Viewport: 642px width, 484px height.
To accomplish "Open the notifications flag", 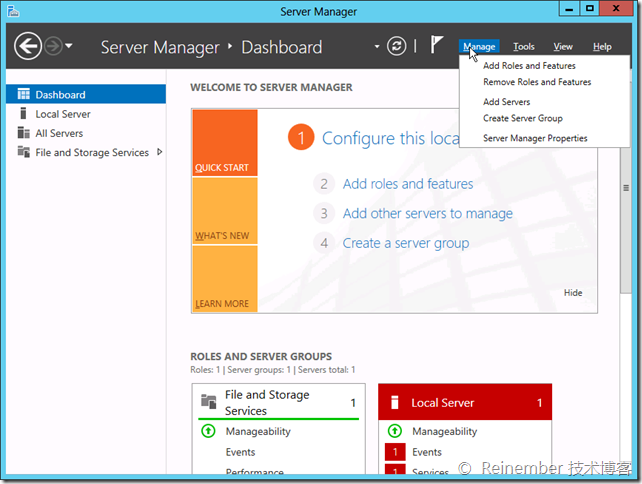I will tap(436, 46).
